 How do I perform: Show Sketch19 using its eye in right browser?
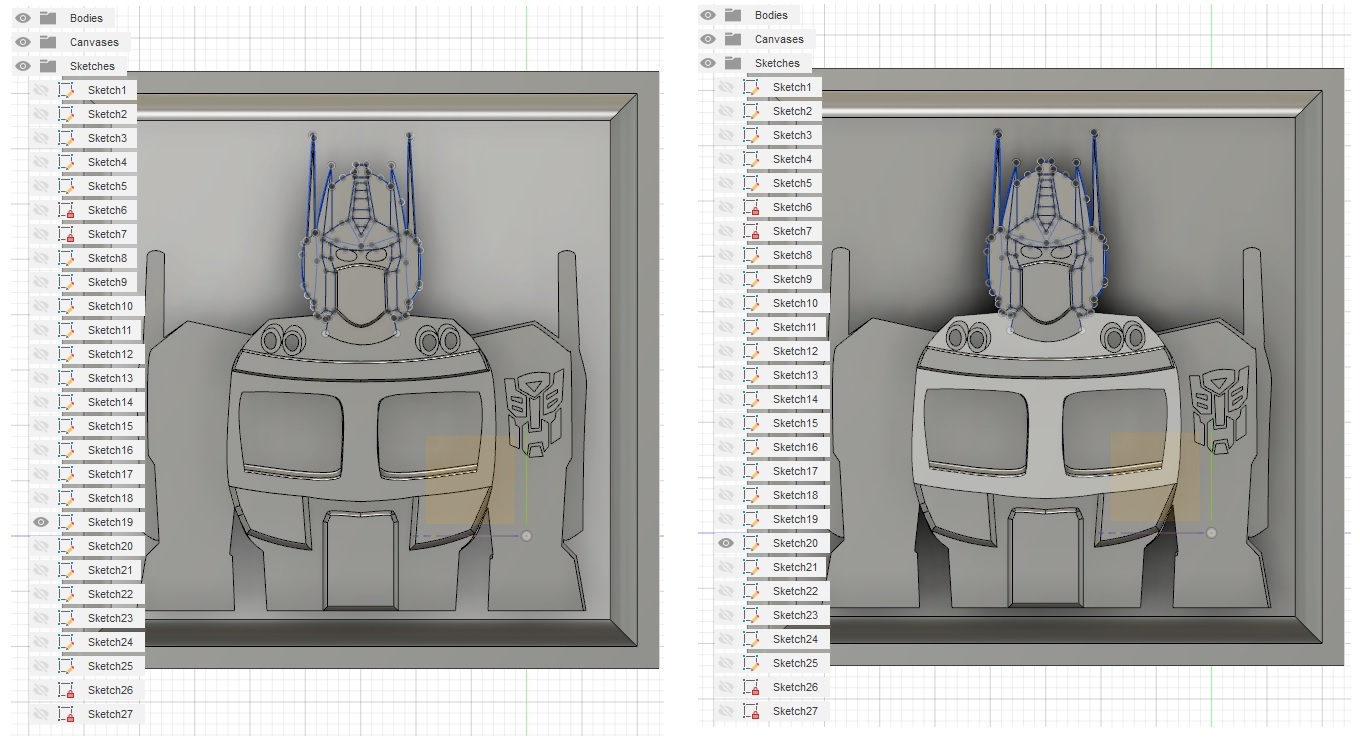[726, 519]
